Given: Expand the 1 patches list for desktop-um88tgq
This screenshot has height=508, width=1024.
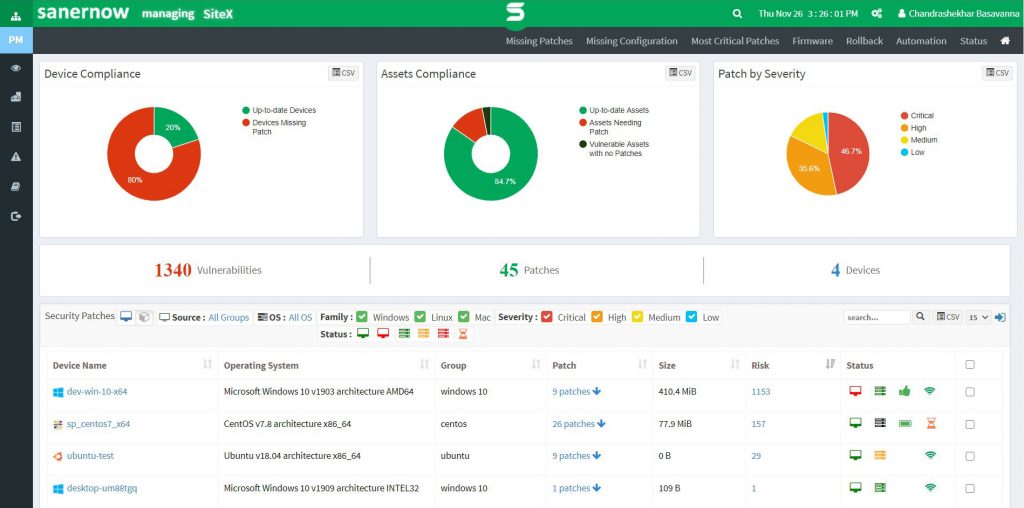Looking at the screenshot, I should pyautogui.click(x=577, y=488).
